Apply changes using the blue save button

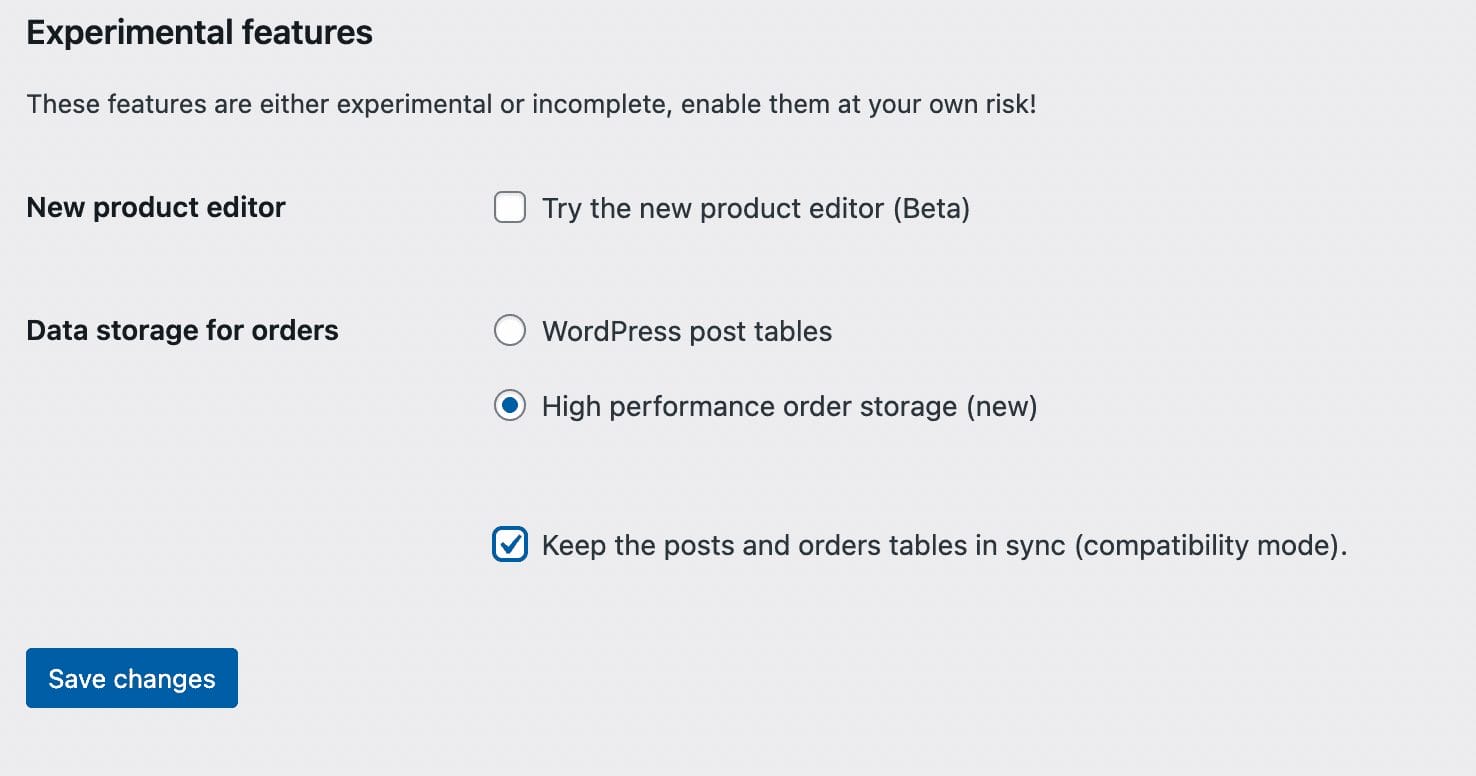click(x=131, y=678)
